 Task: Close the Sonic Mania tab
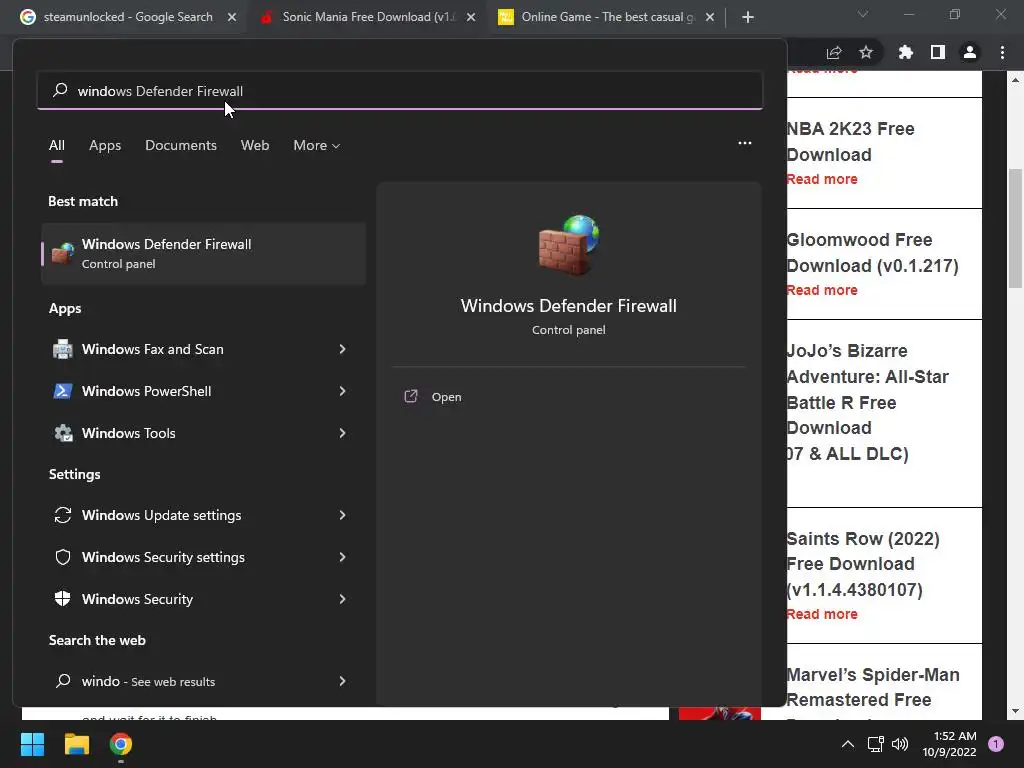[471, 17]
